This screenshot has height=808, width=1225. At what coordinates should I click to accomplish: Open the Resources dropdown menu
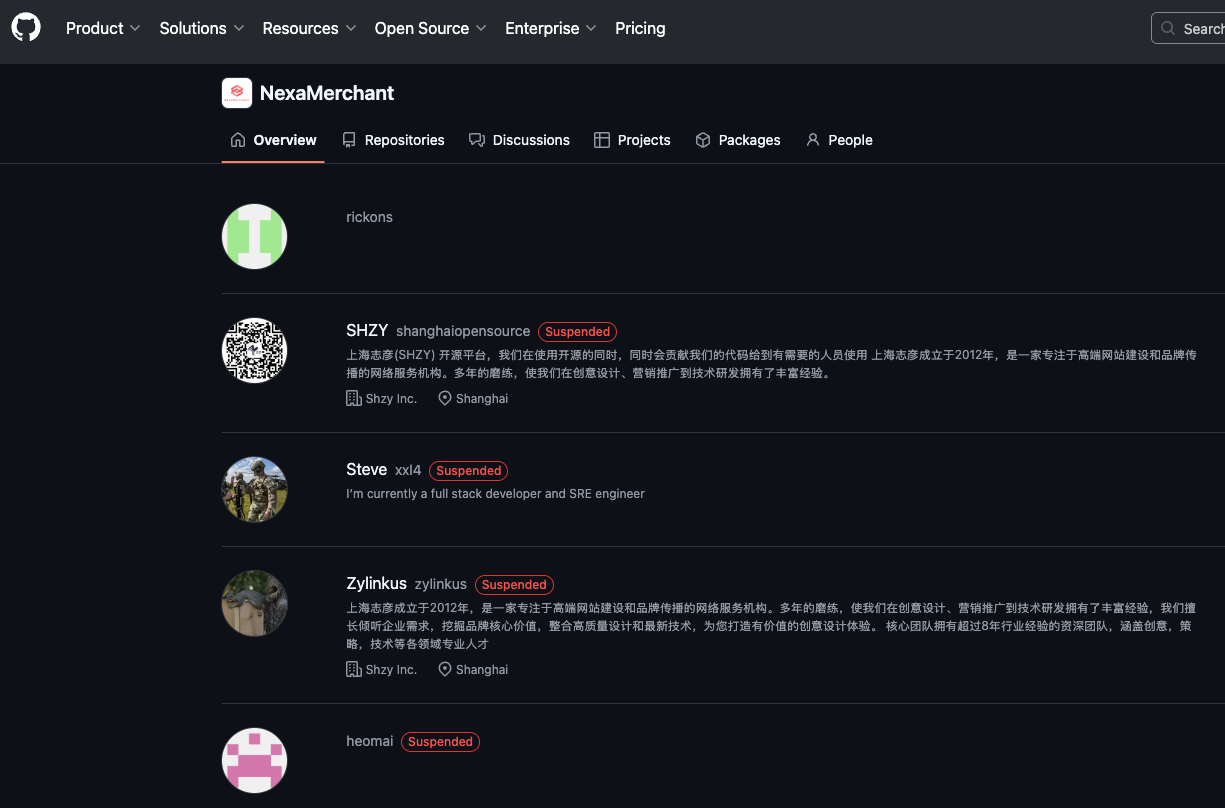[309, 28]
